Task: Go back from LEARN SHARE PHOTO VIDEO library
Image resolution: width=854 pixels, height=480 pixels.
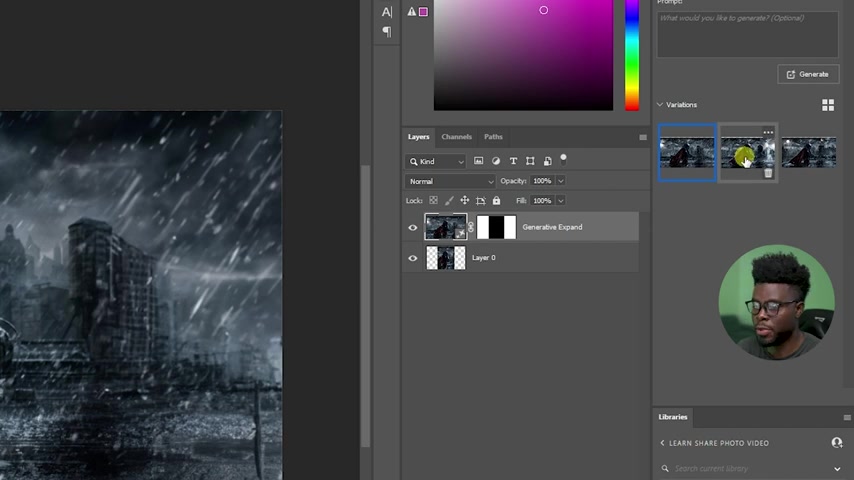Action: 662,443
